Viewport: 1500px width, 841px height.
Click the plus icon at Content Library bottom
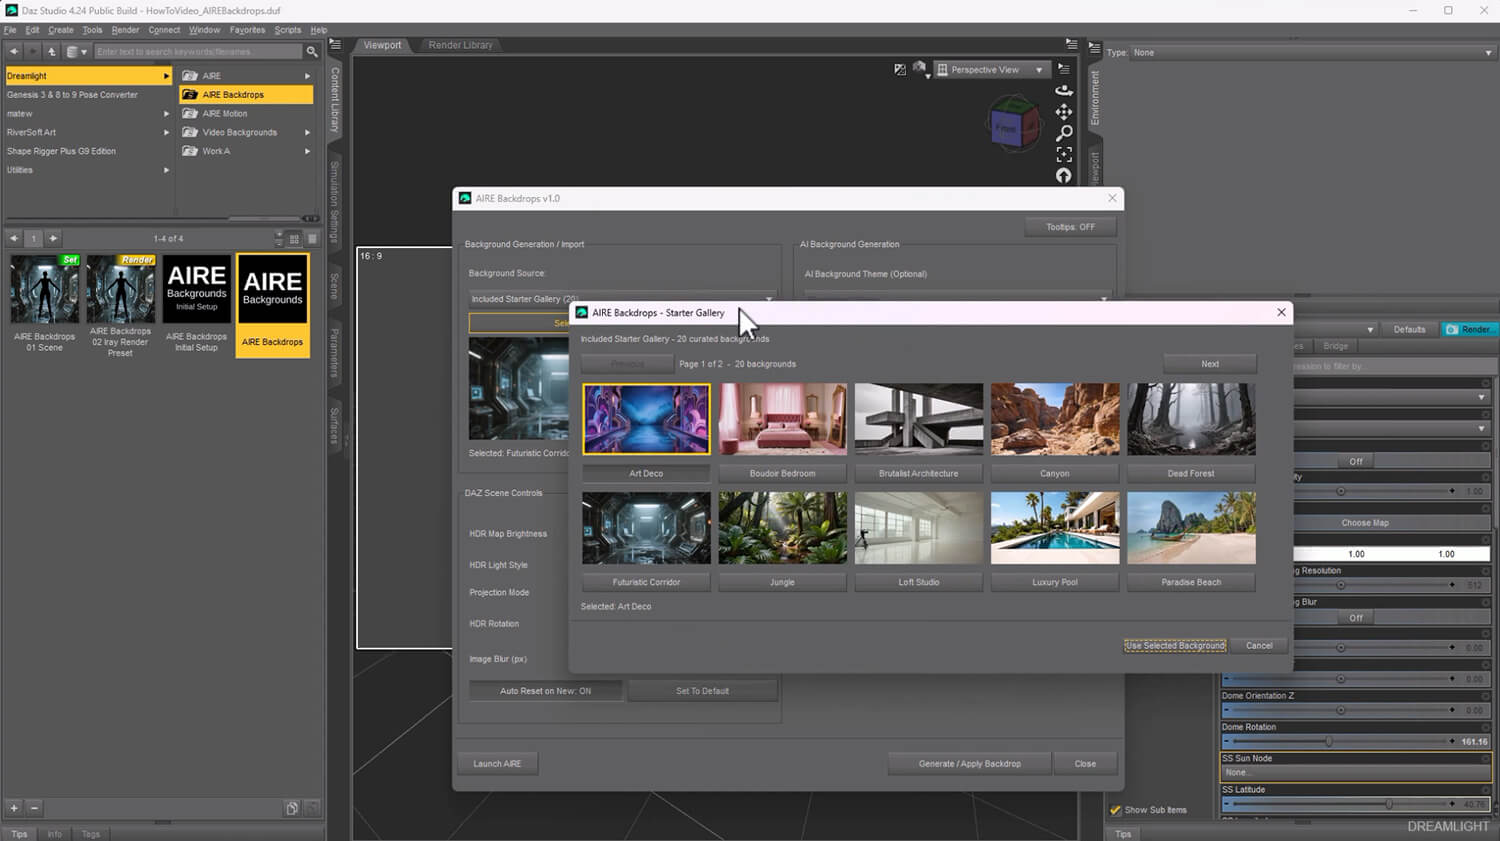[x=14, y=808]
